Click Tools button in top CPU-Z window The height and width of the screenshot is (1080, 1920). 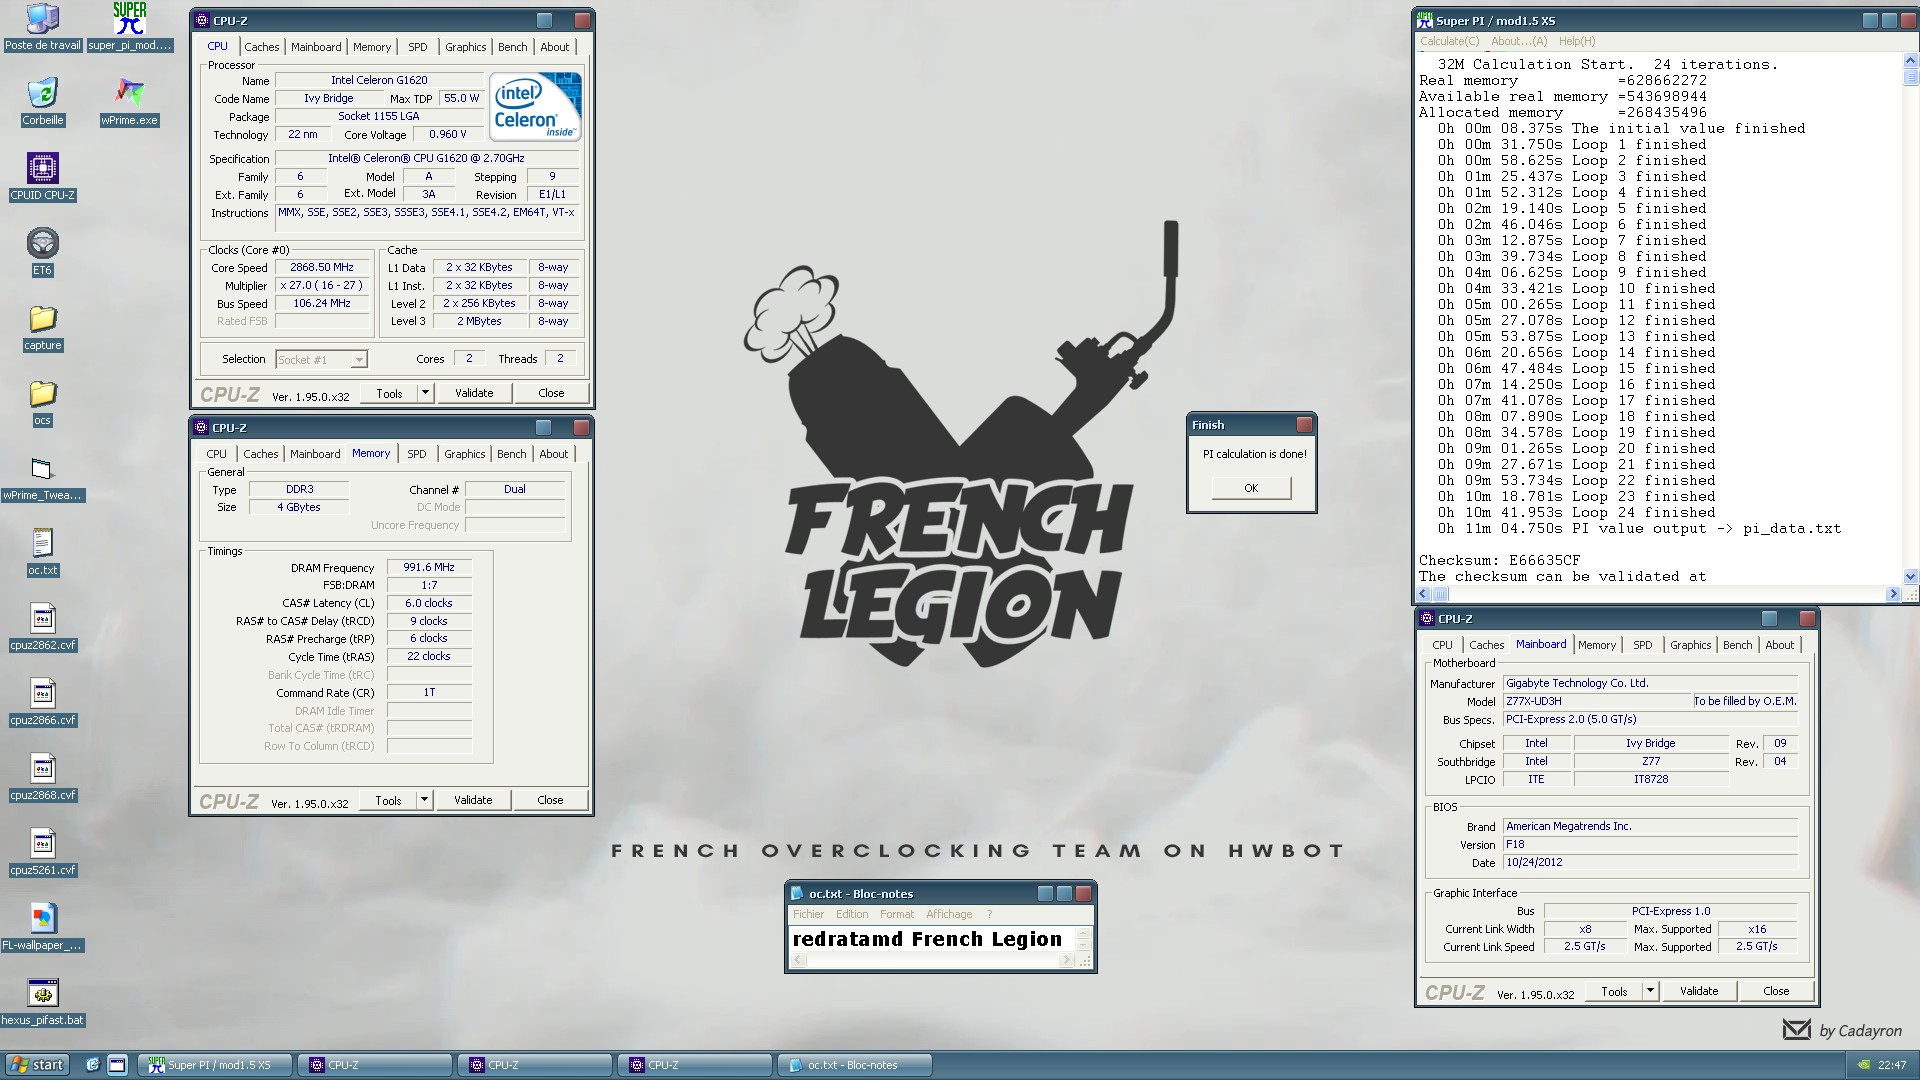tap(390, 393)
